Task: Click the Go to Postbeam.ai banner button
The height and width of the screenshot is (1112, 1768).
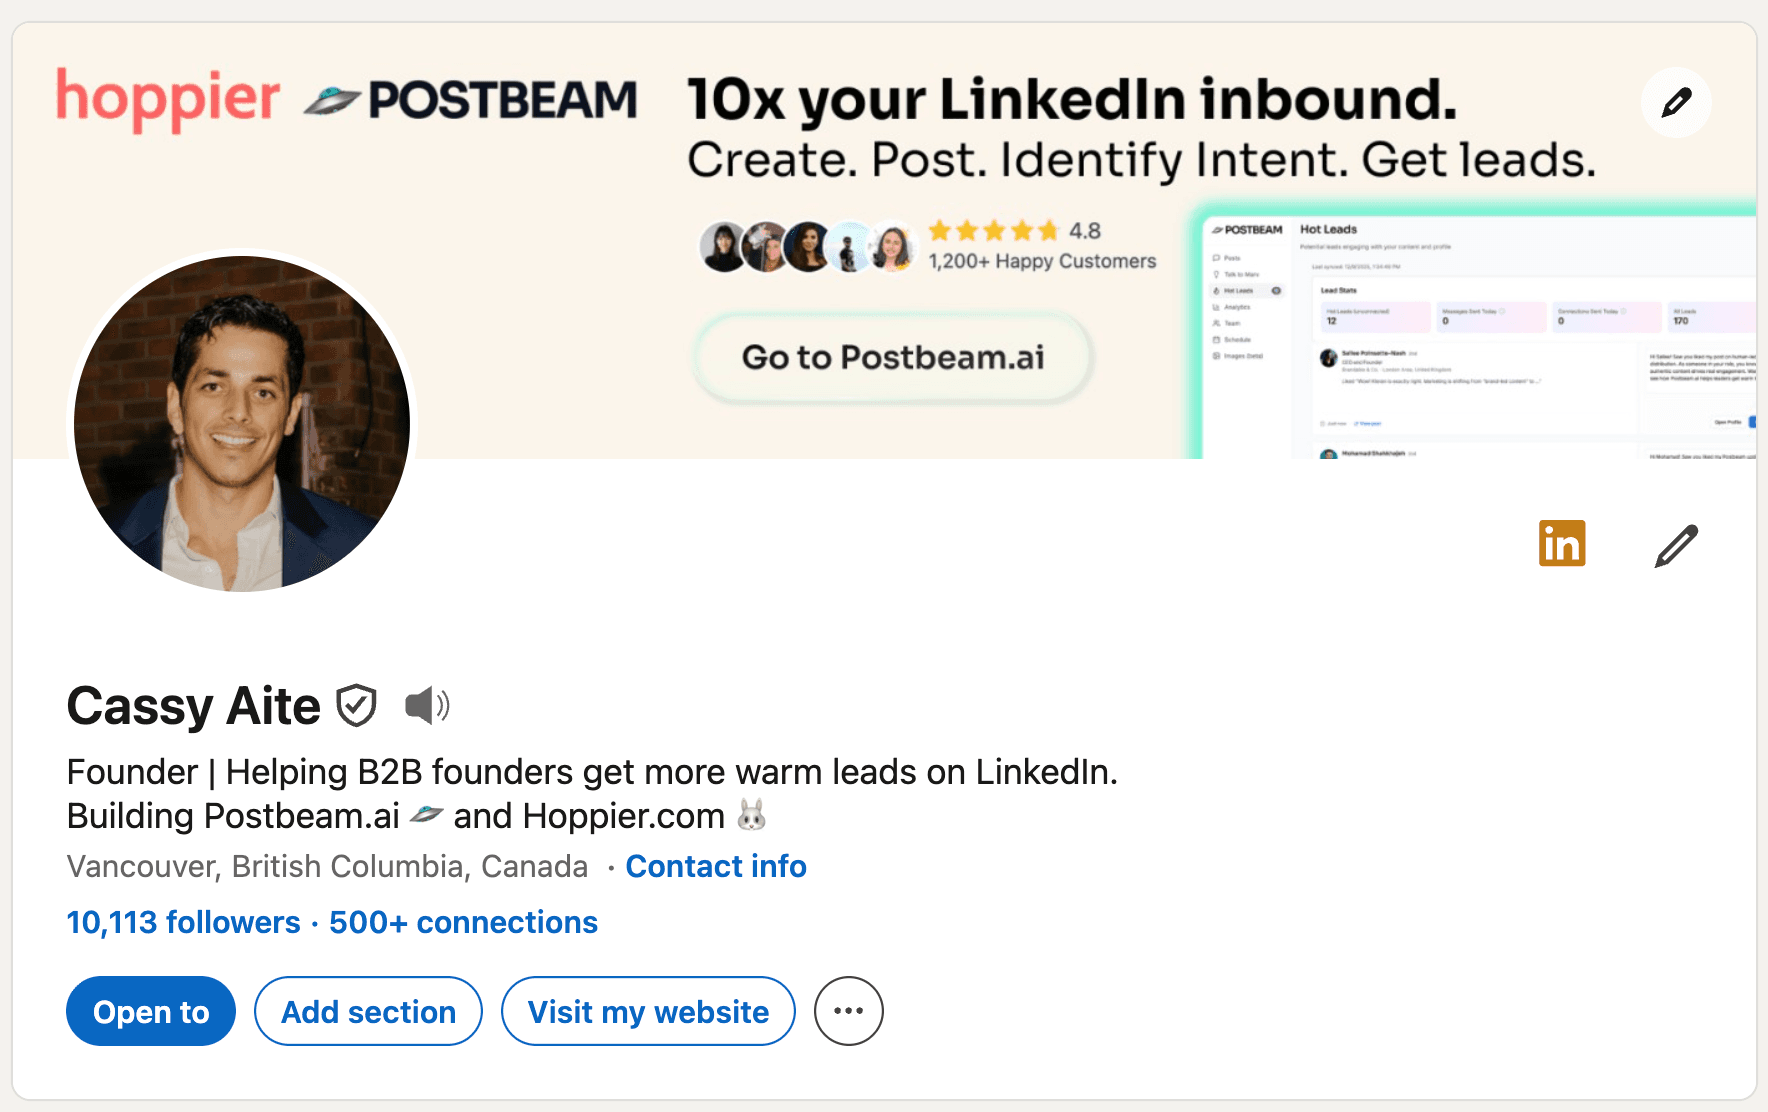Action: coord(893,357)
